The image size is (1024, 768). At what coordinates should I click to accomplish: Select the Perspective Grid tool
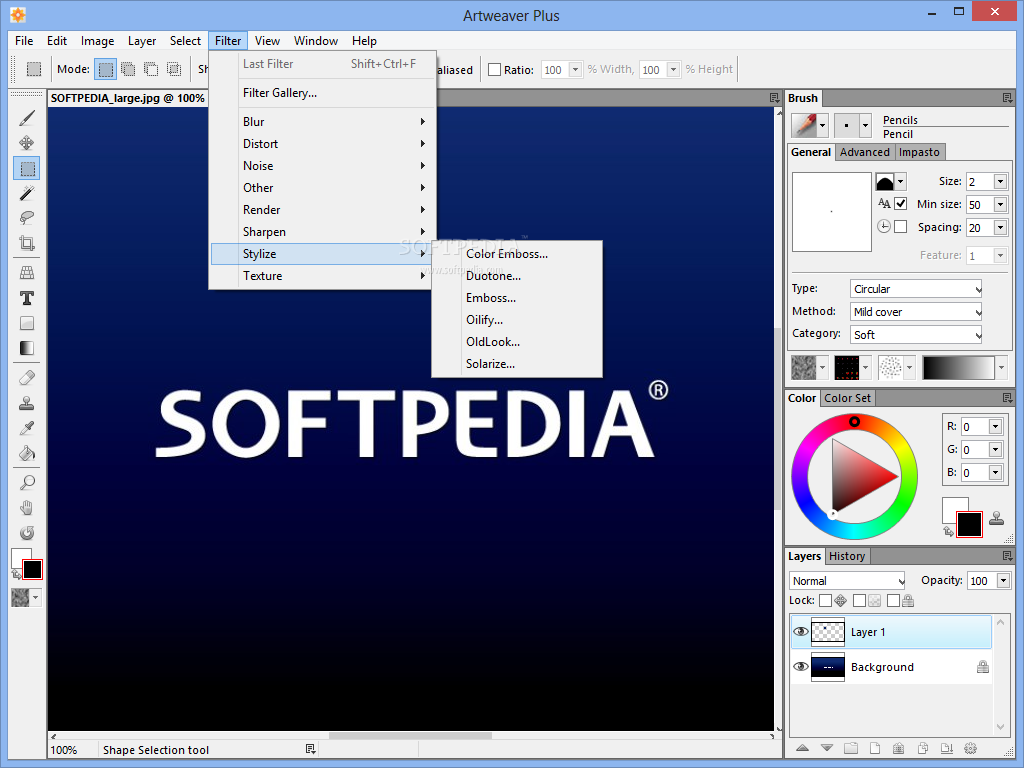pos(27,273)
